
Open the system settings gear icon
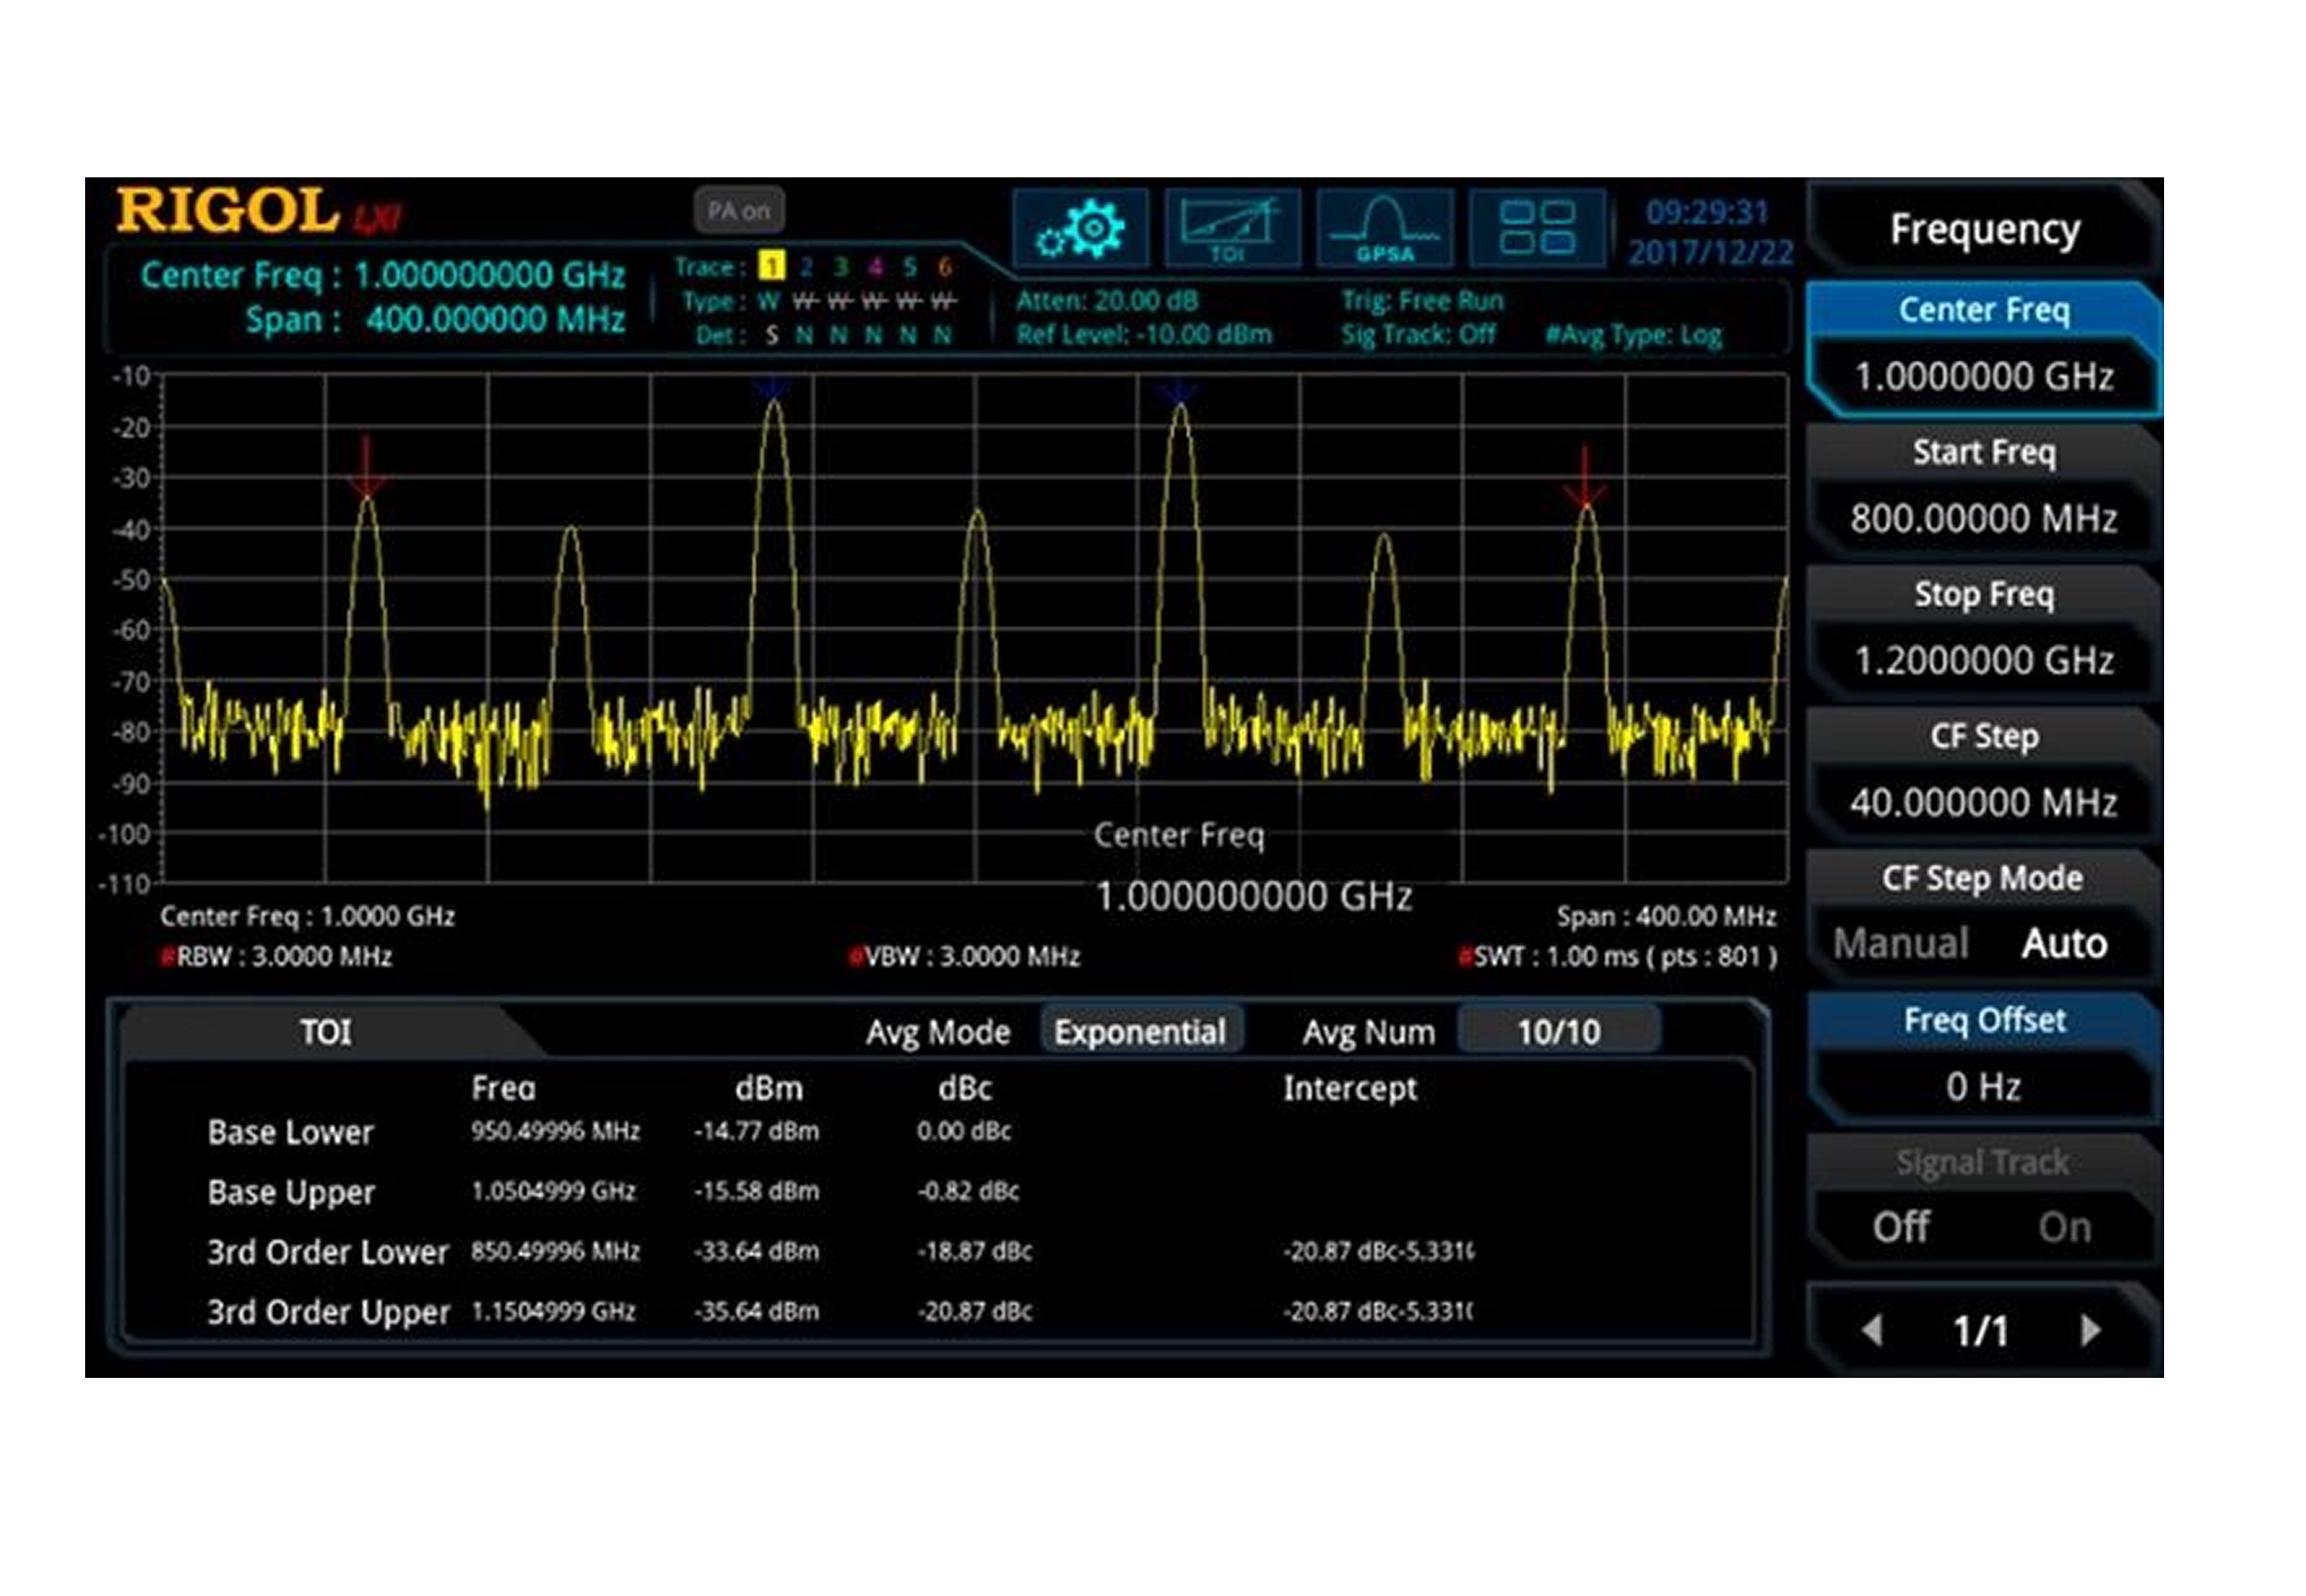click(x=1080, y=230)
